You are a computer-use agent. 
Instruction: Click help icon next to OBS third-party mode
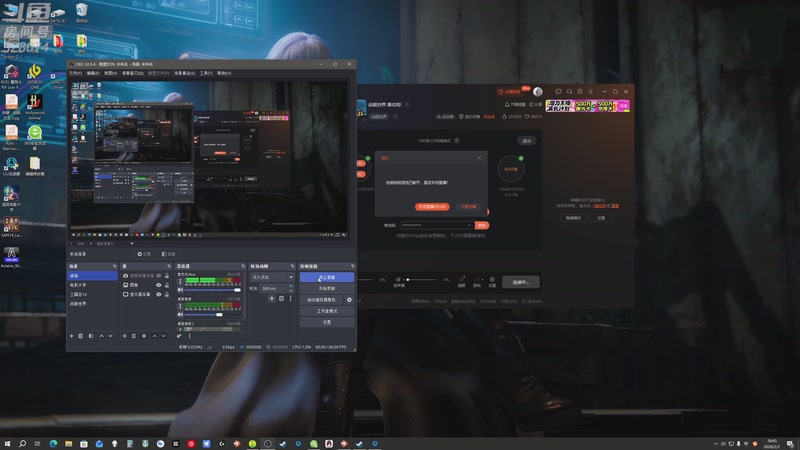457,141
